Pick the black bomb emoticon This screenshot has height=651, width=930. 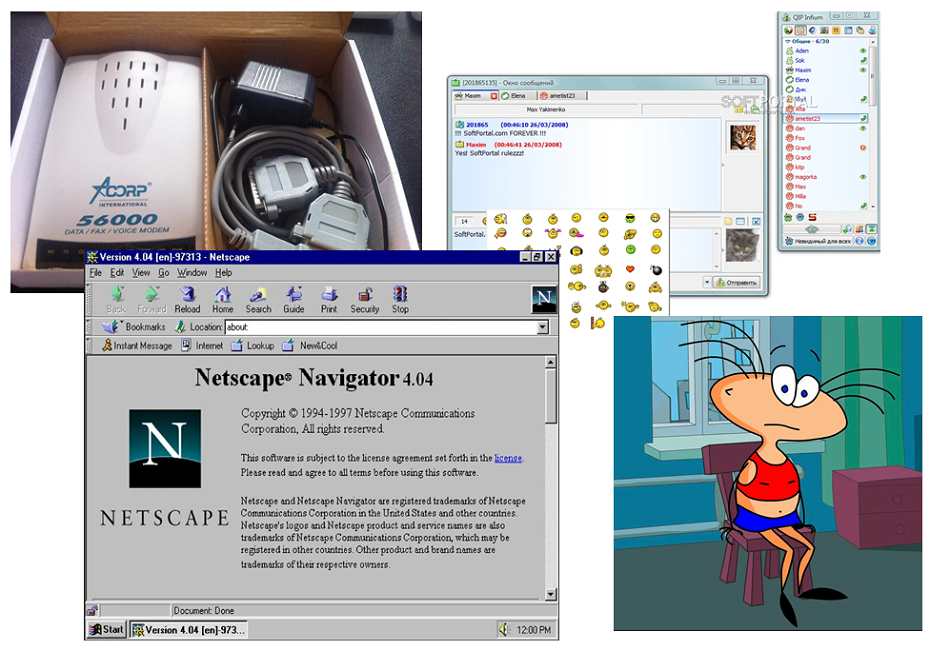click(x=656, y=270)
